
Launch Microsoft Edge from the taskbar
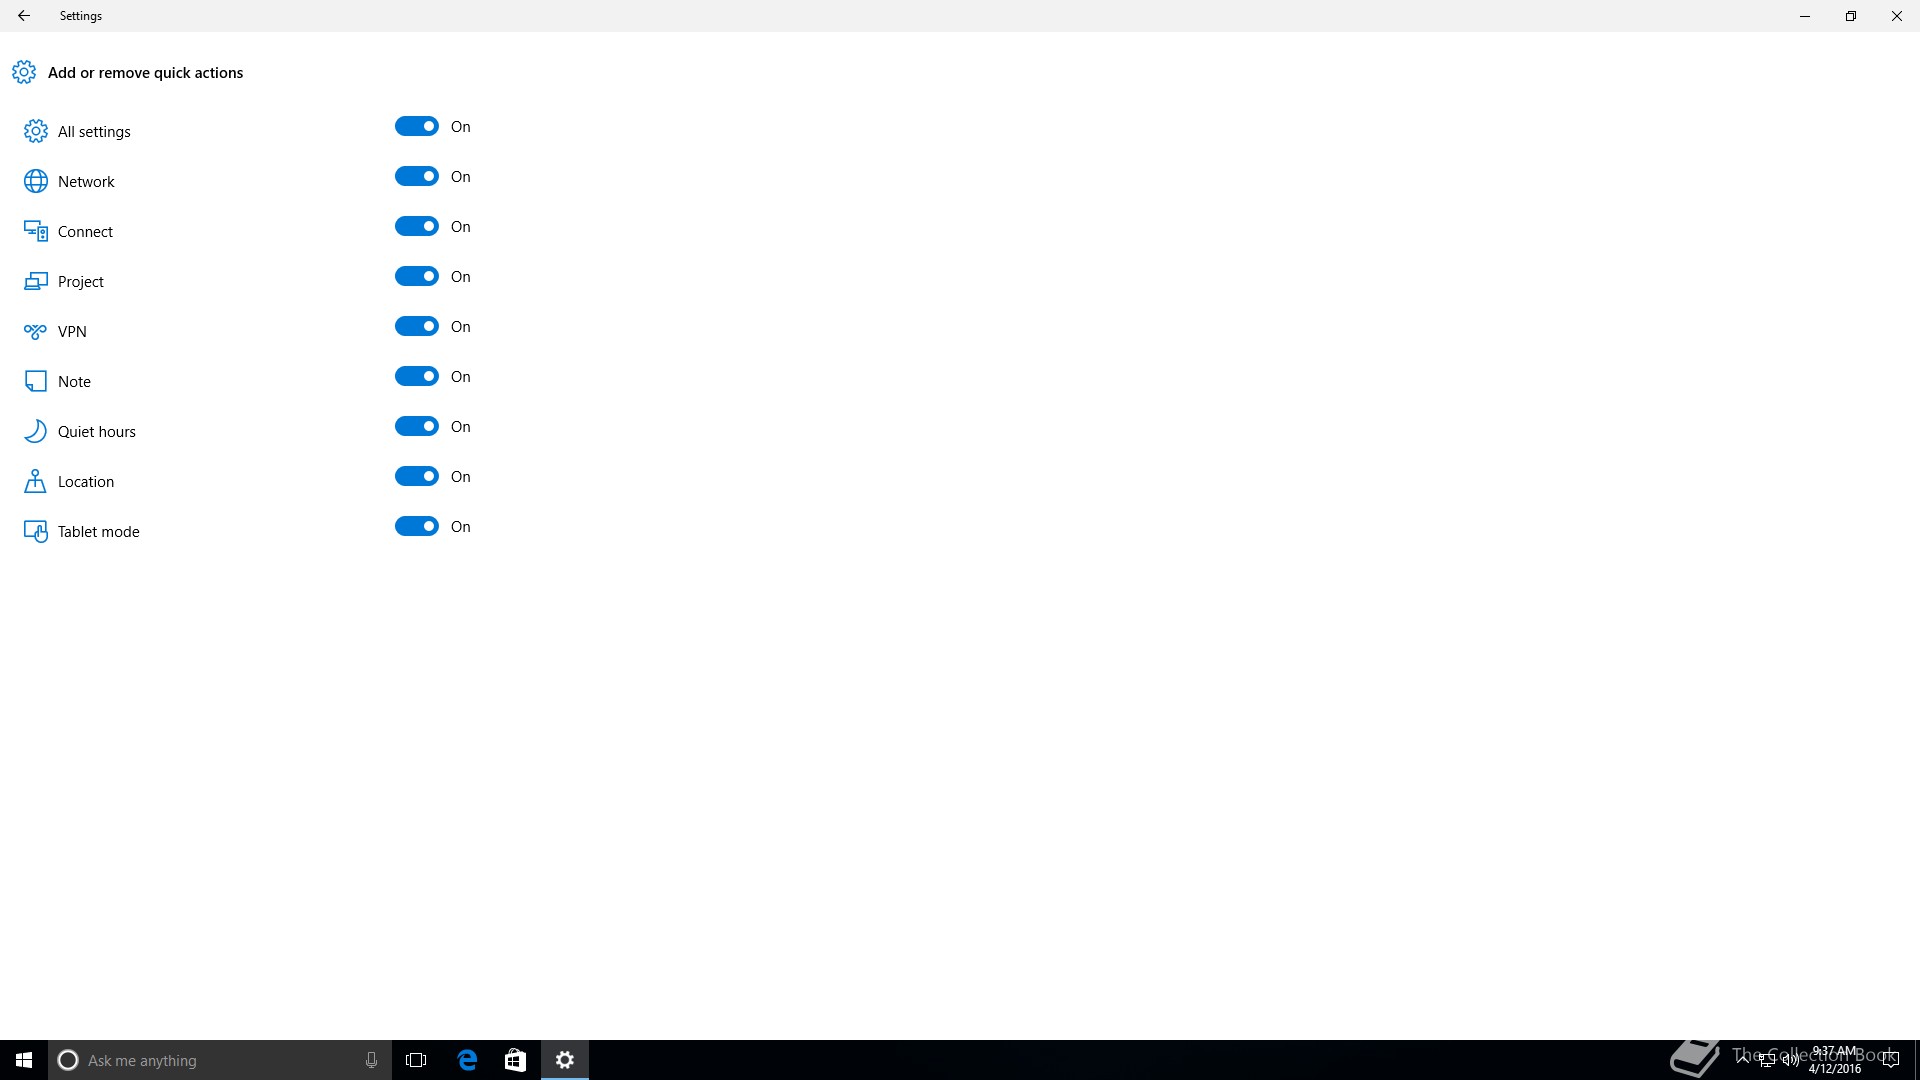tap(467, 1060)
